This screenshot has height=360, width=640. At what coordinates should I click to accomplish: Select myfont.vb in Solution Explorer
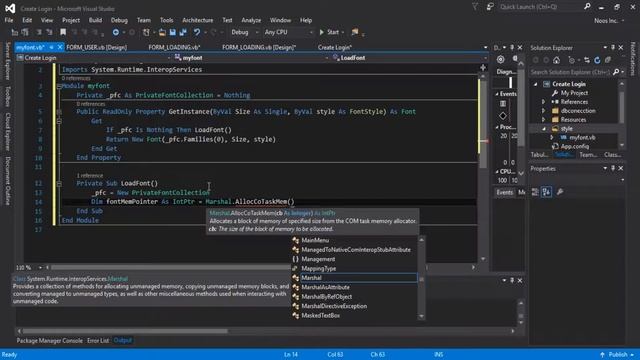(x=582, y=138)
